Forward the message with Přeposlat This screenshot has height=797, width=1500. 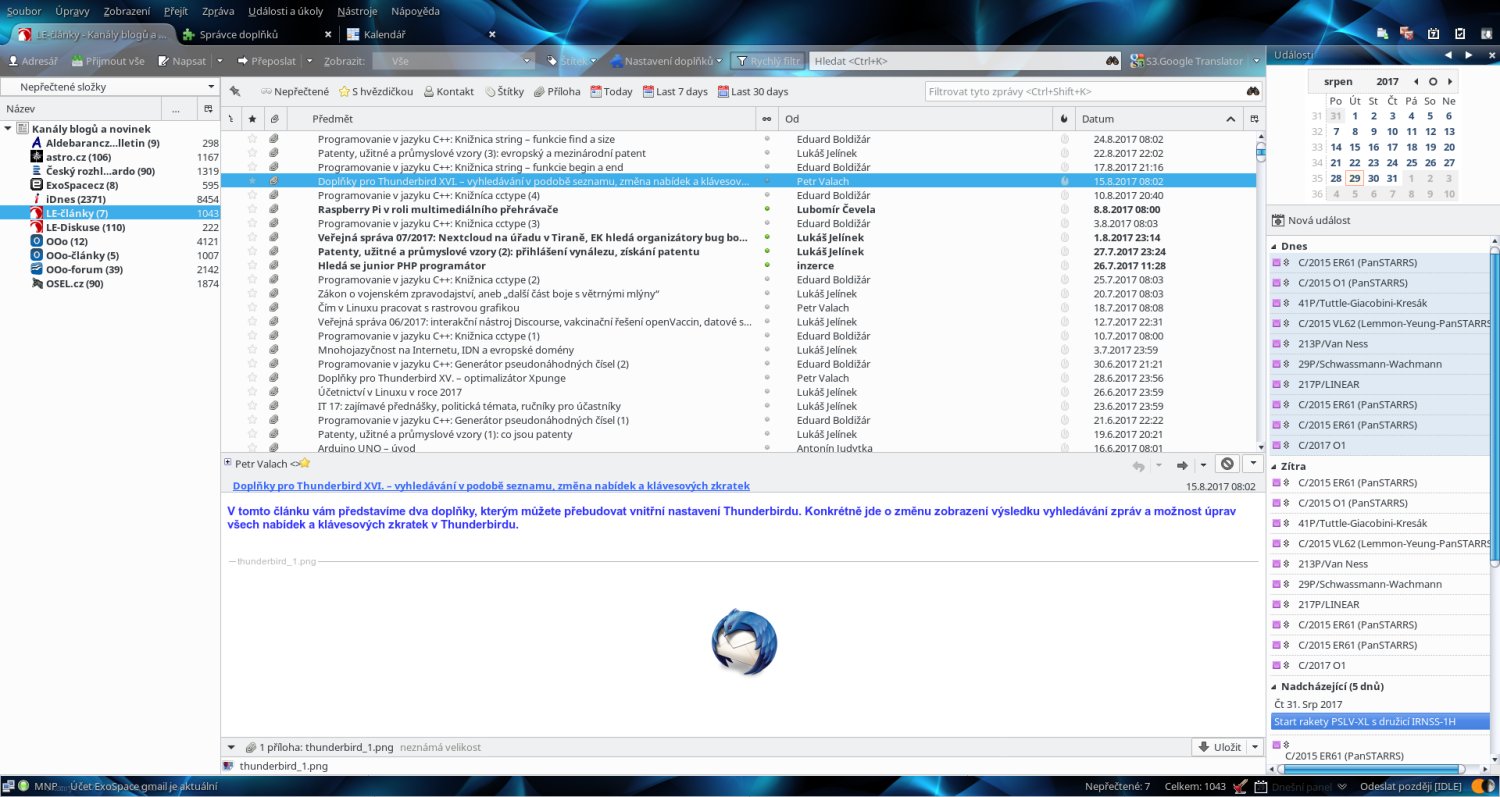pos(266,61)
